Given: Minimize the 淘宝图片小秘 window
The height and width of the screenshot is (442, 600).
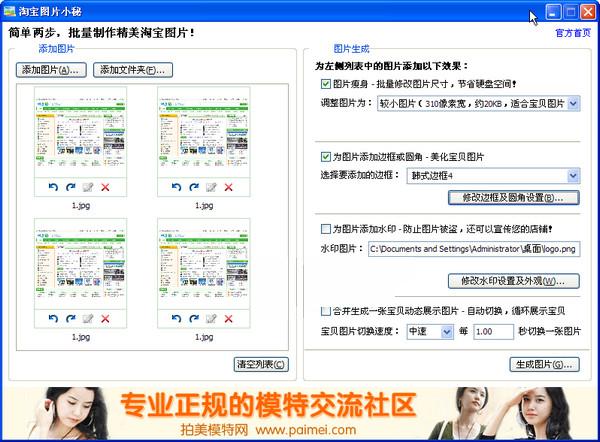Looking at the screenshot, I should click(x=553, y=12).
